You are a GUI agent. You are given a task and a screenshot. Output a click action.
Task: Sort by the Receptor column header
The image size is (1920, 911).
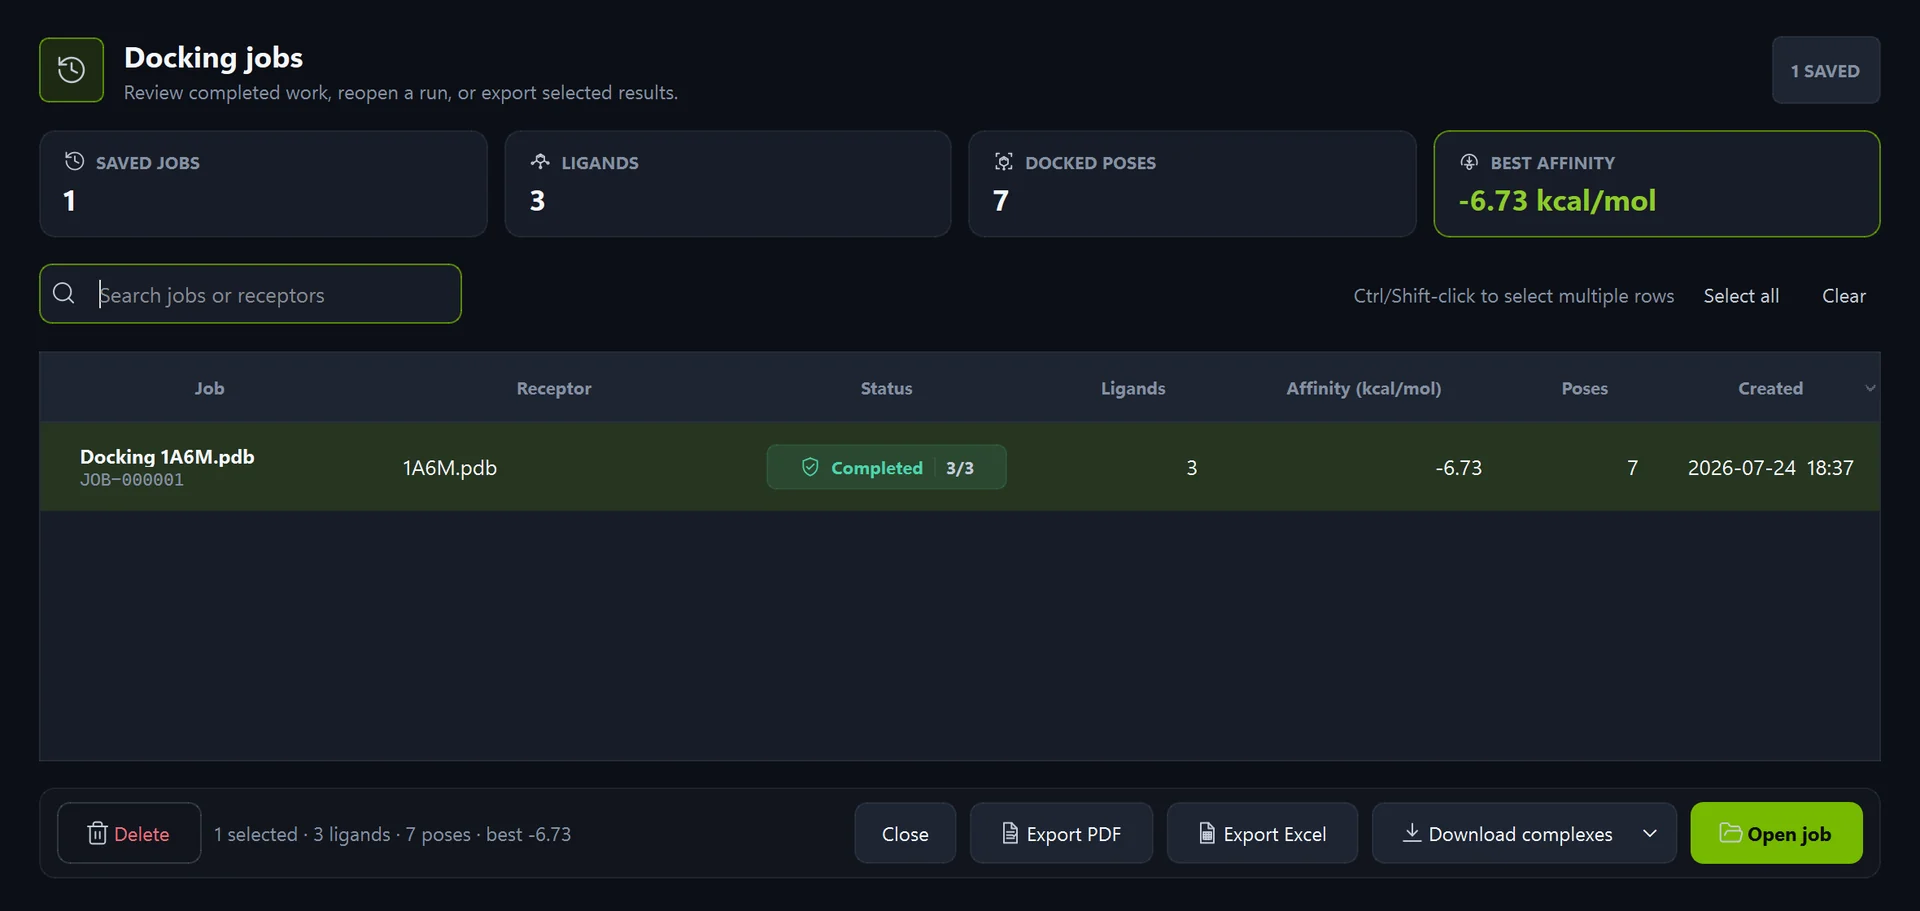[554, 388]
